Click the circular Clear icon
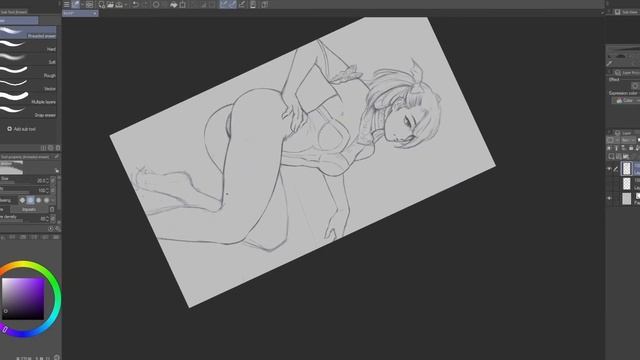The height and width of the screenshot is (360, 640). pyautogui.click(x=156, y=5)
